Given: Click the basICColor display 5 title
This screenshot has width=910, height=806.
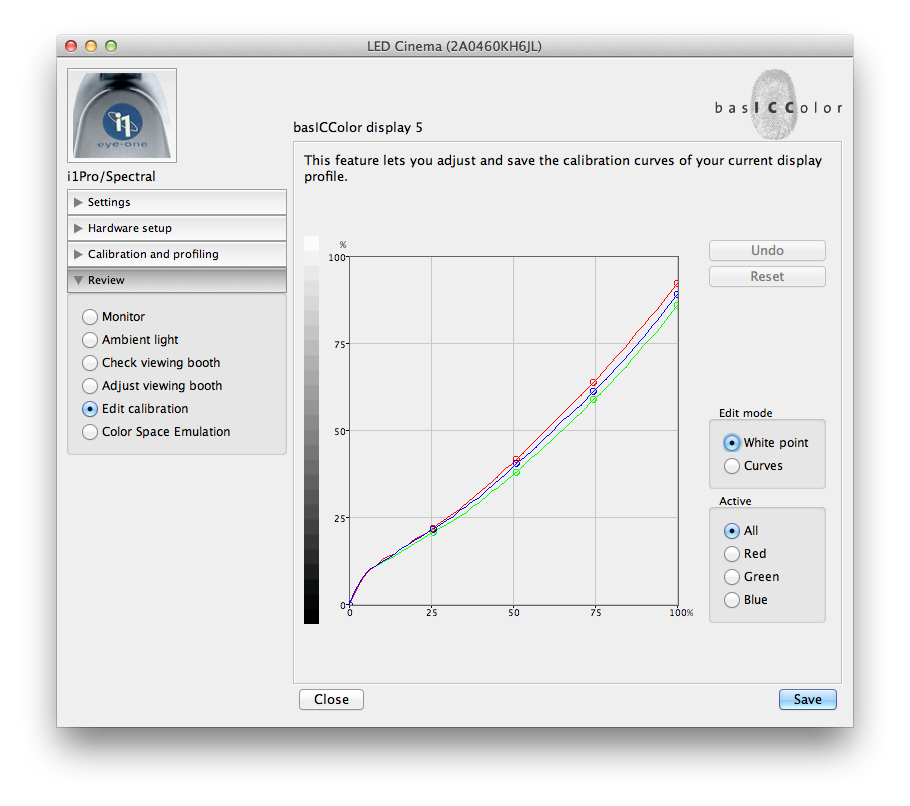Looking at the screenshot, I should (358, 128).
